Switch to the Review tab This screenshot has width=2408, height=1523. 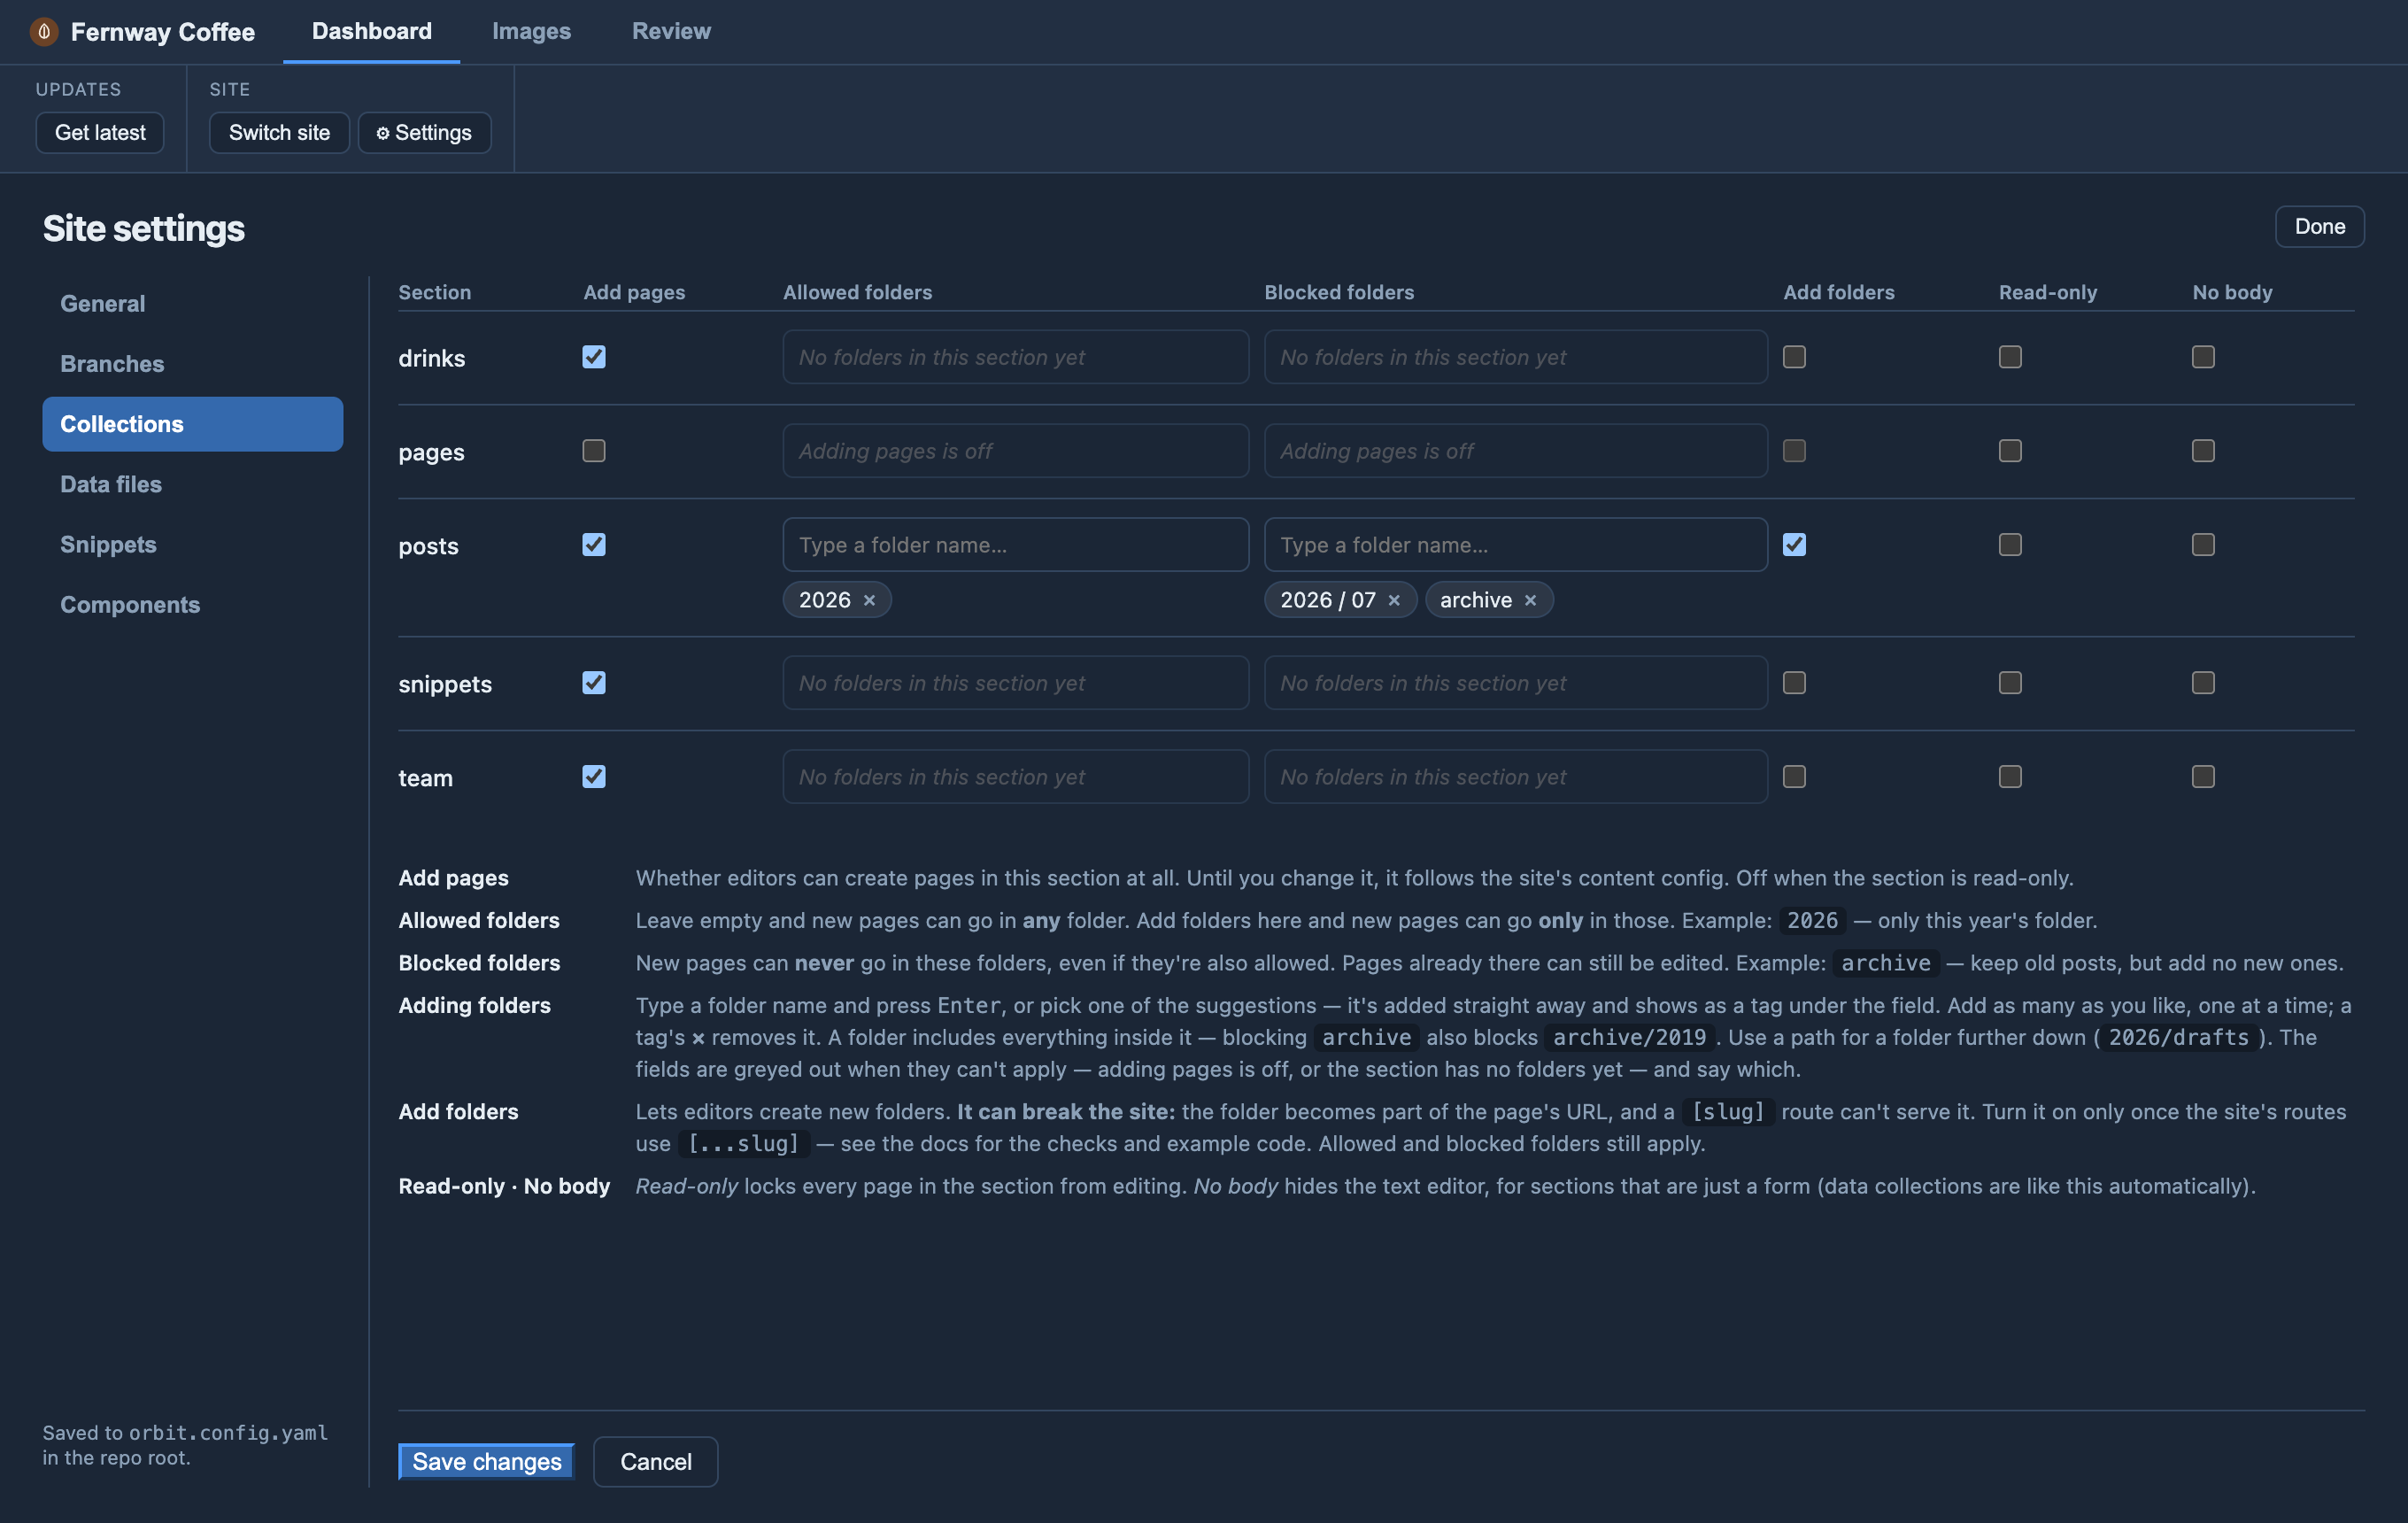(x=671, y=31)
